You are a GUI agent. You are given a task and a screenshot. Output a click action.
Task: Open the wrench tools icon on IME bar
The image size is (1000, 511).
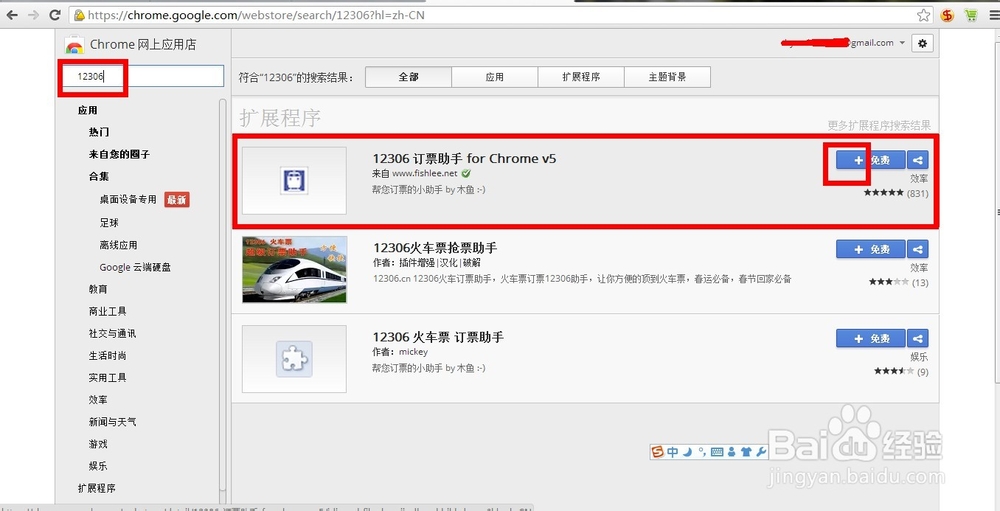tap(760, 452)
